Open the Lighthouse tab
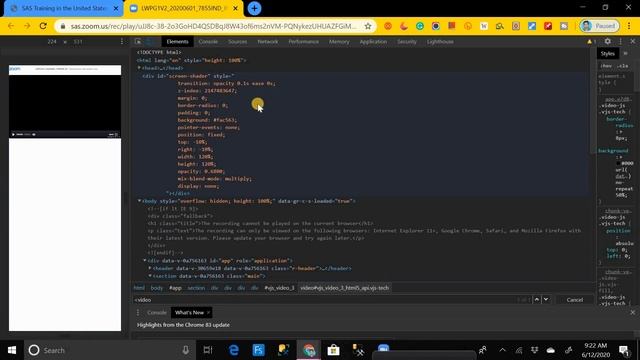This screenshot has width=640, height=360. click(440, 42)
